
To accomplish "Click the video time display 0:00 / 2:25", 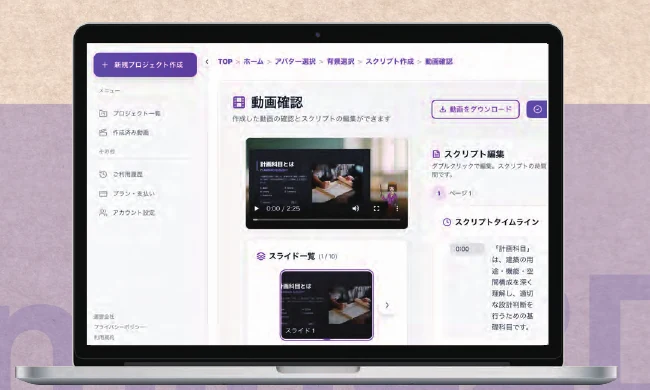I will pyautogui.click(x=283, y=208).
